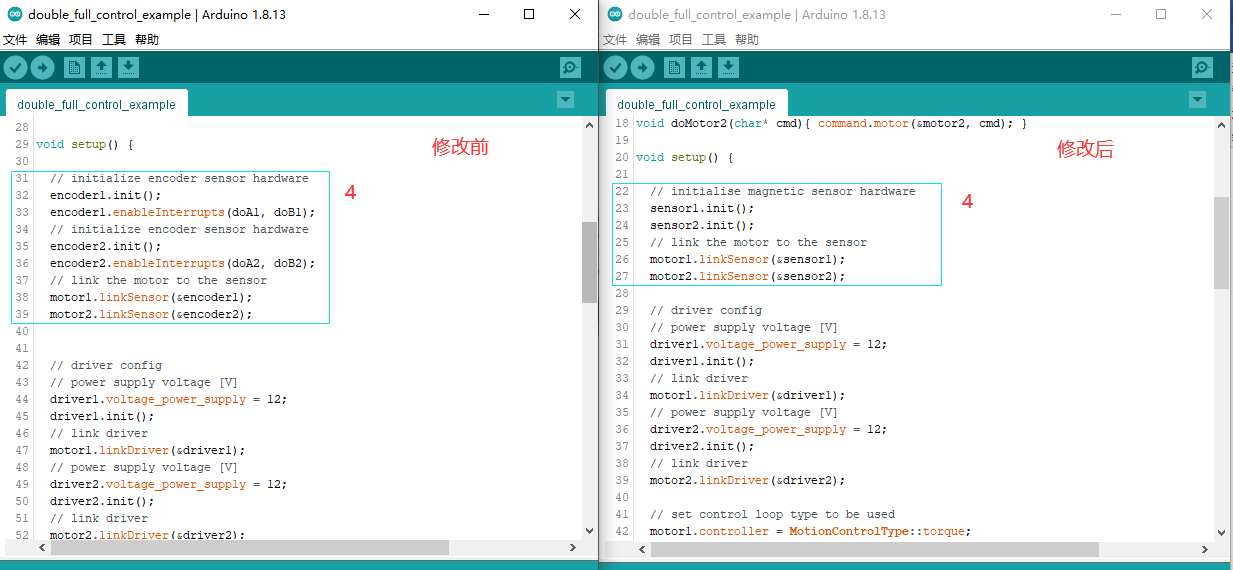The height and width of the screenshot is (570, 1233).
Task: Open Serial Monitor icon in right Arduino window
Action: [1202, 67]
